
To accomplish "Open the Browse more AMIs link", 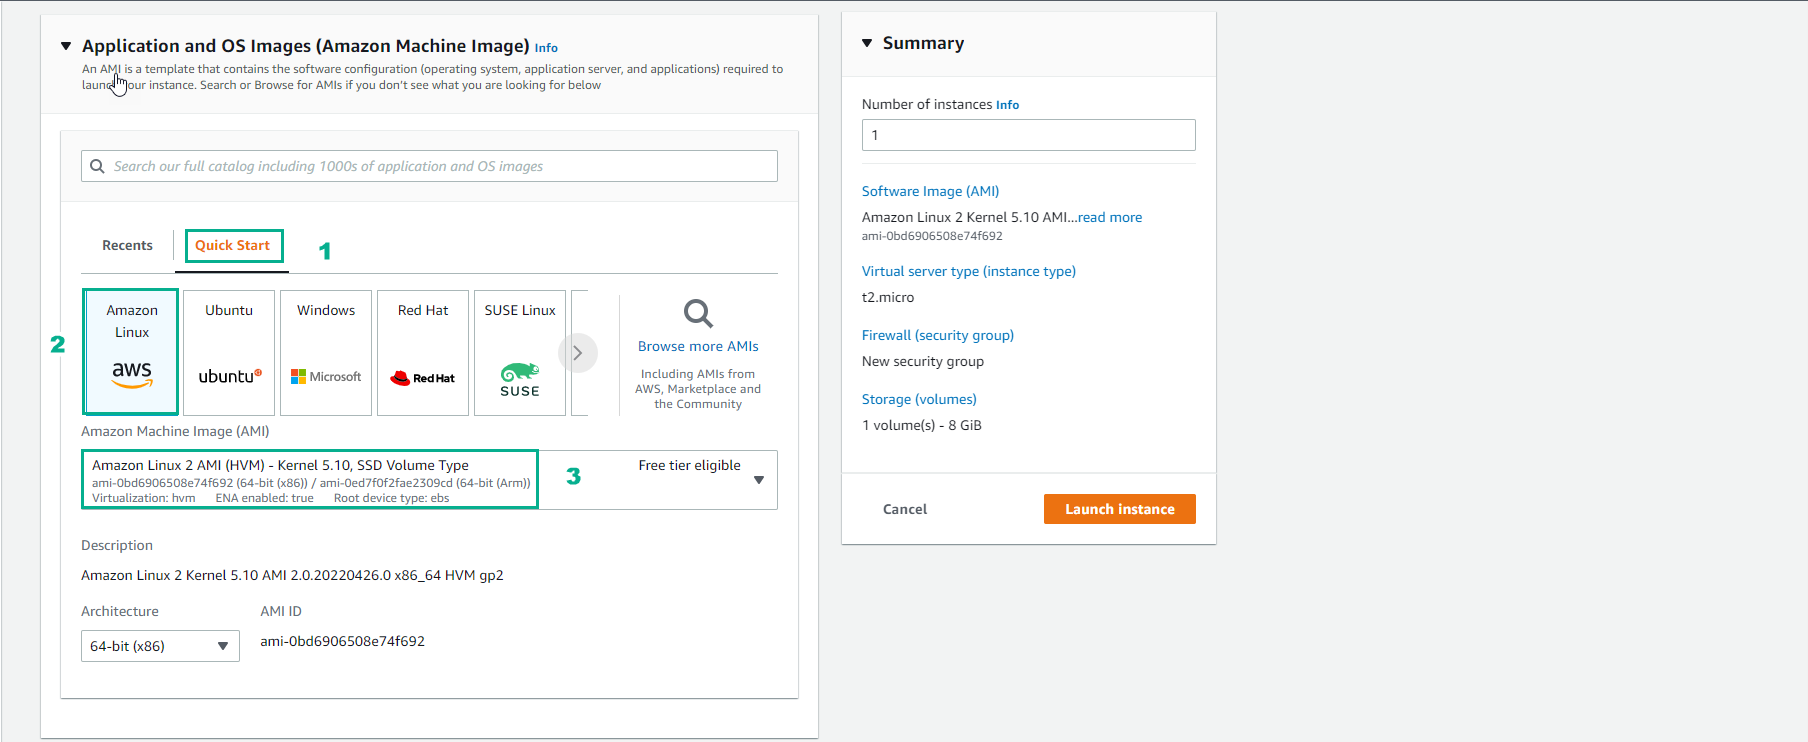I will point(698,346).
